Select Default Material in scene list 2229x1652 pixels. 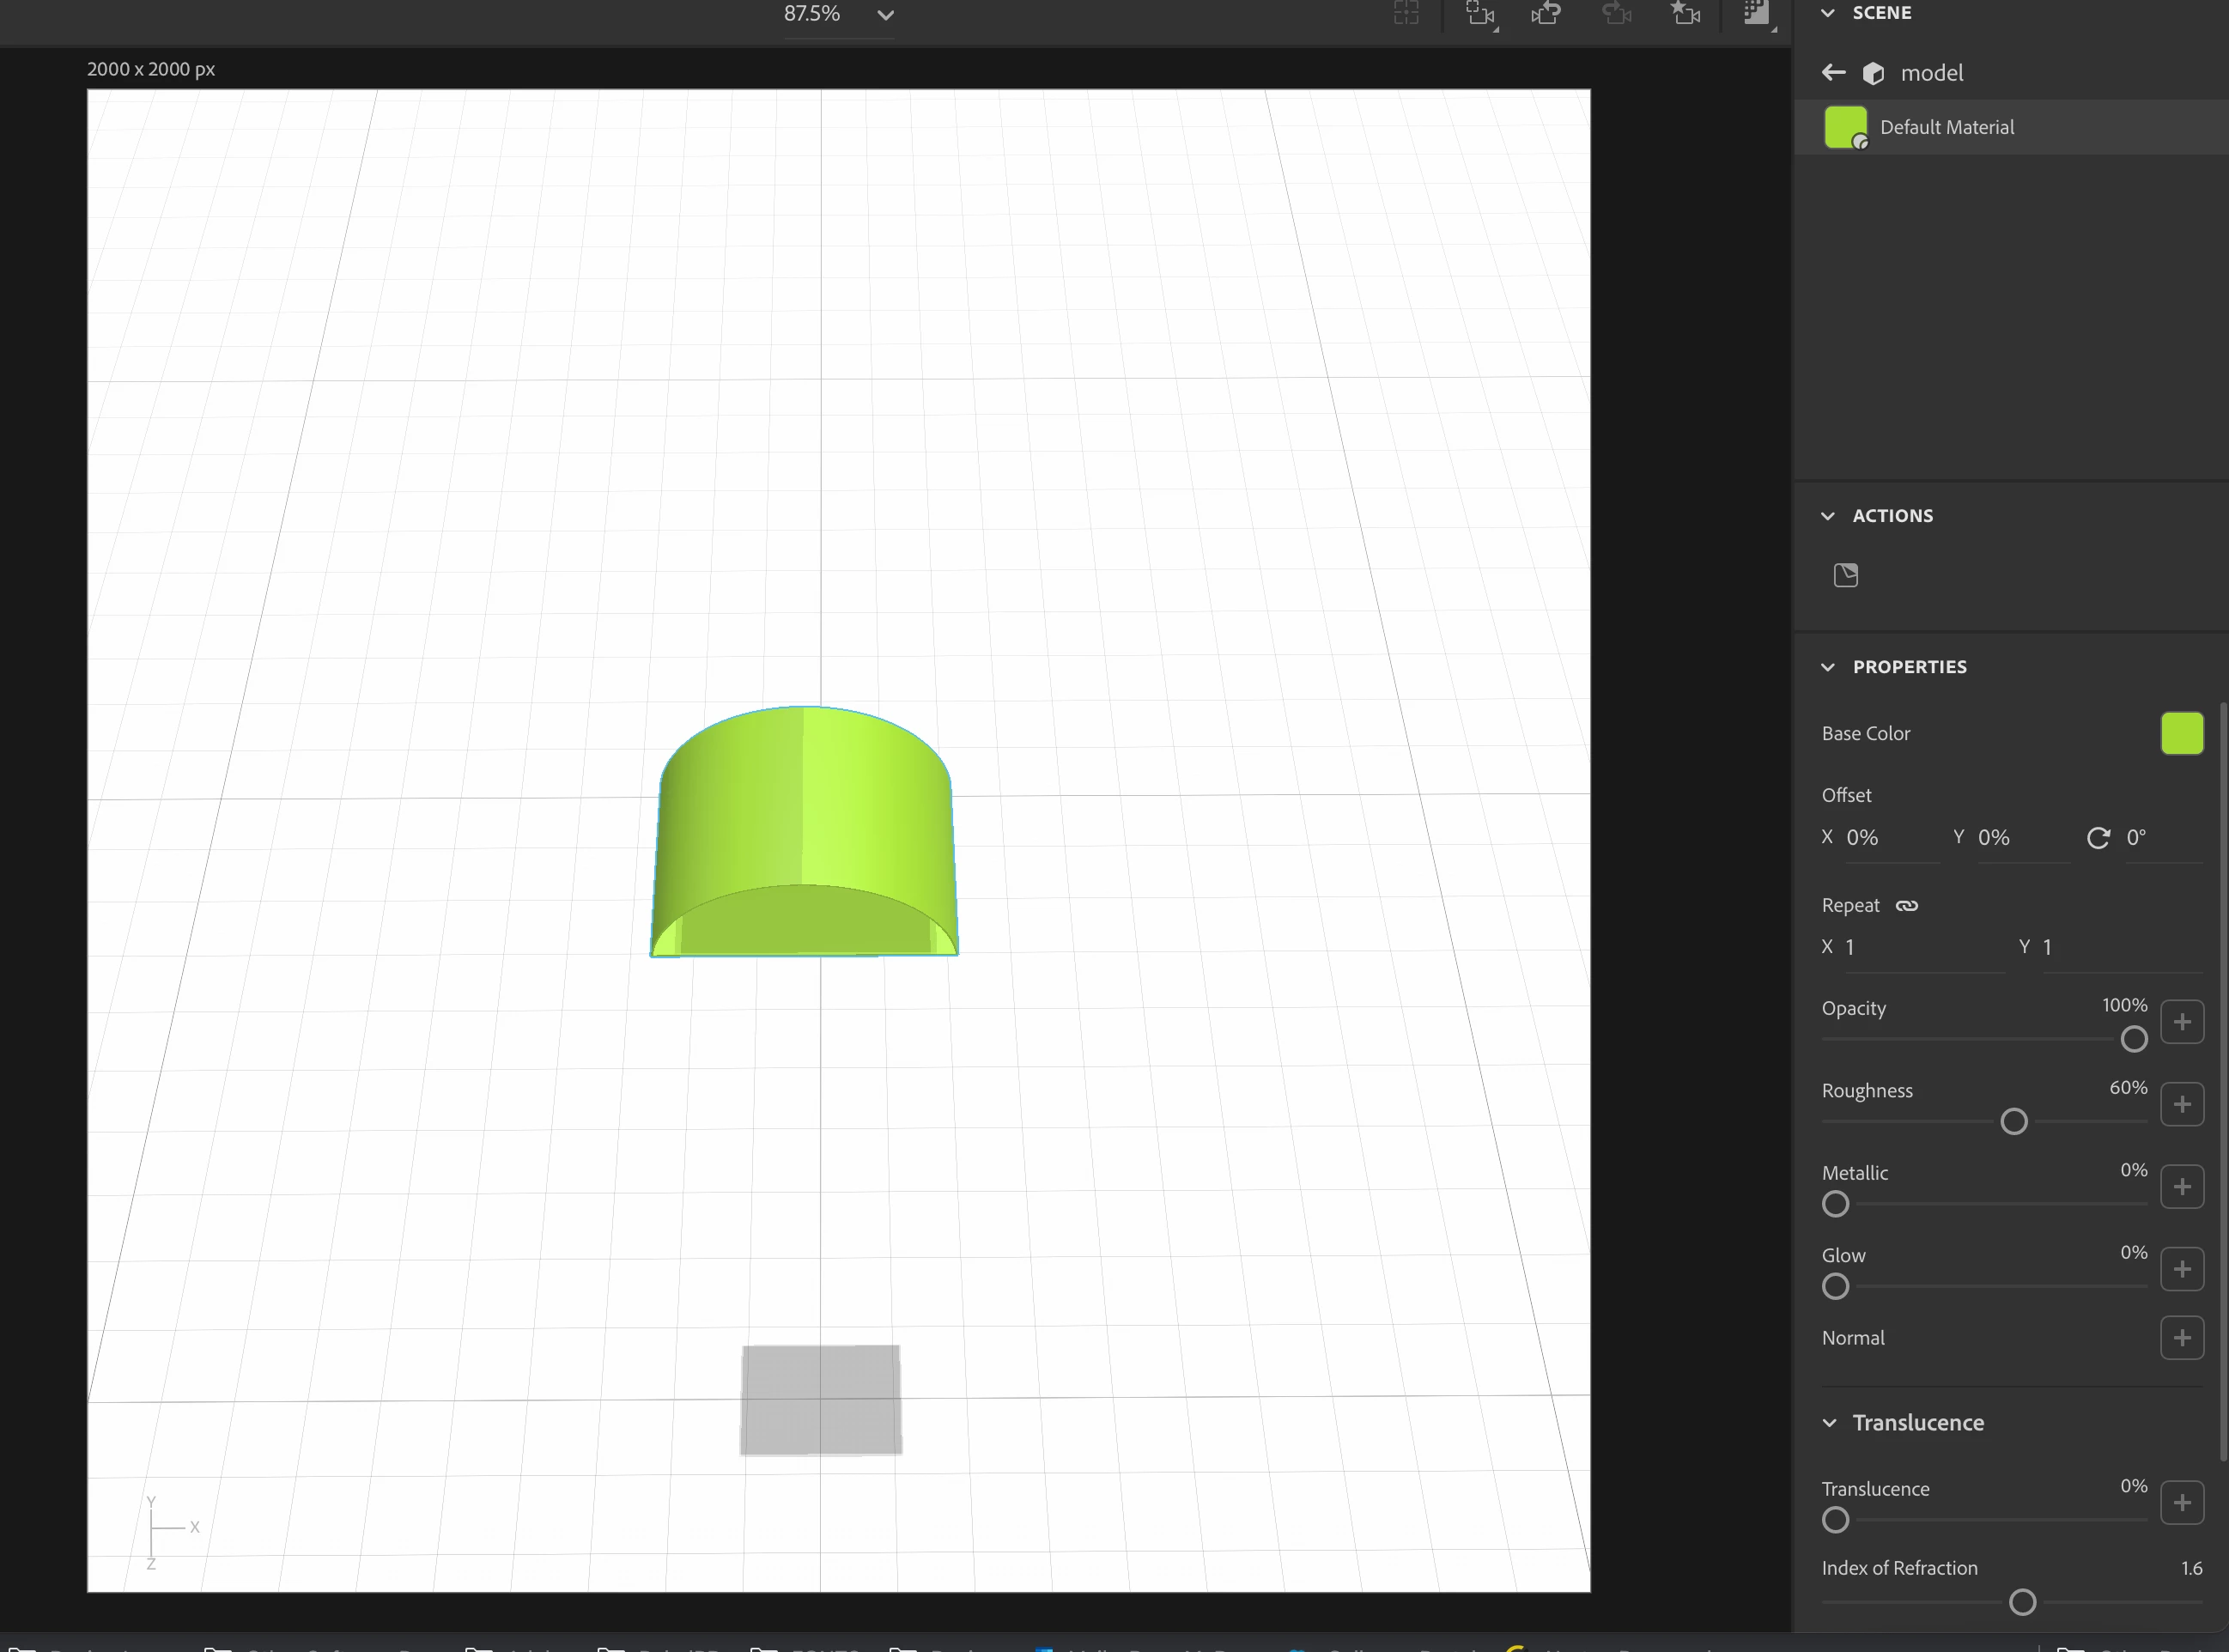tap(1946, 127)
